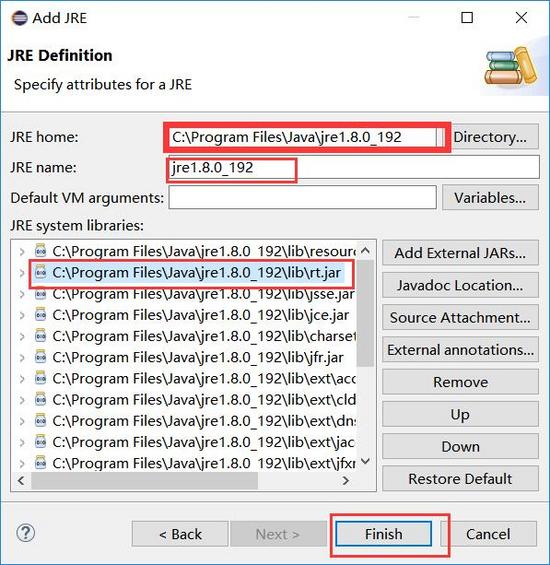This screenshot has height=565, width=550.
Task: Expand the rt.jar library entry
Action: pos(22,273)
